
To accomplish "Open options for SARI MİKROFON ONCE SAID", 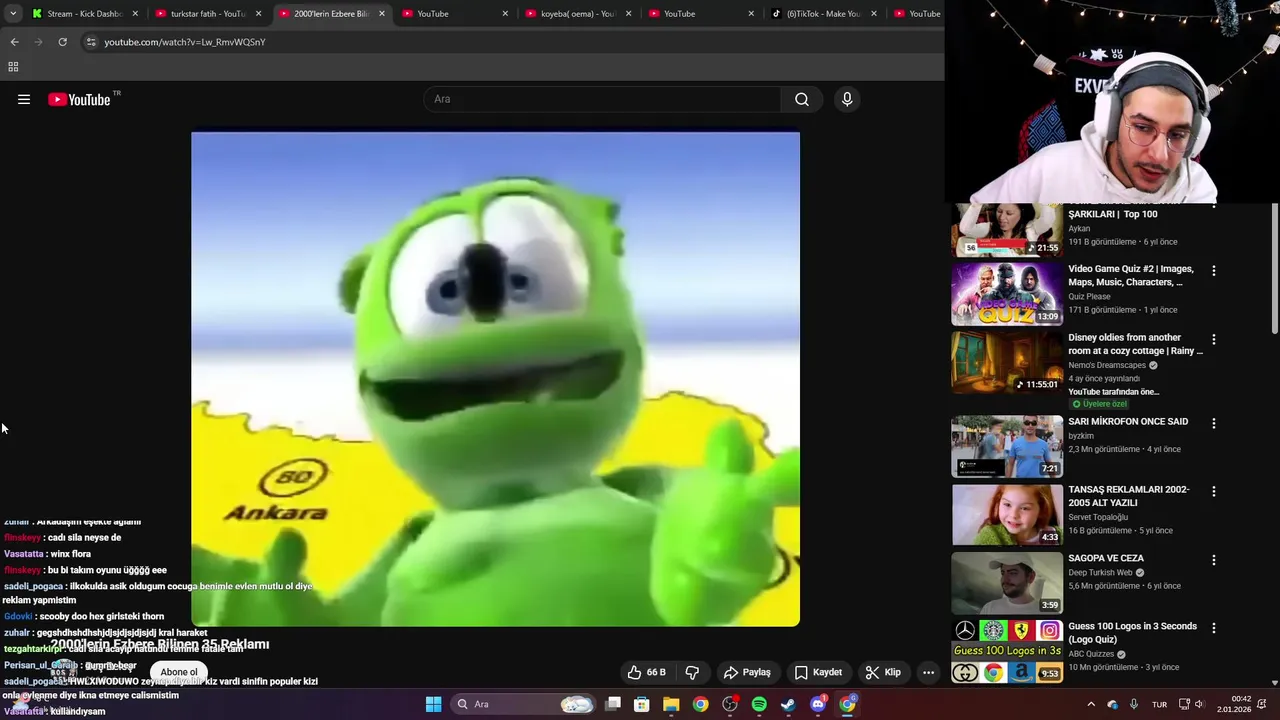I will [1213, 424].
